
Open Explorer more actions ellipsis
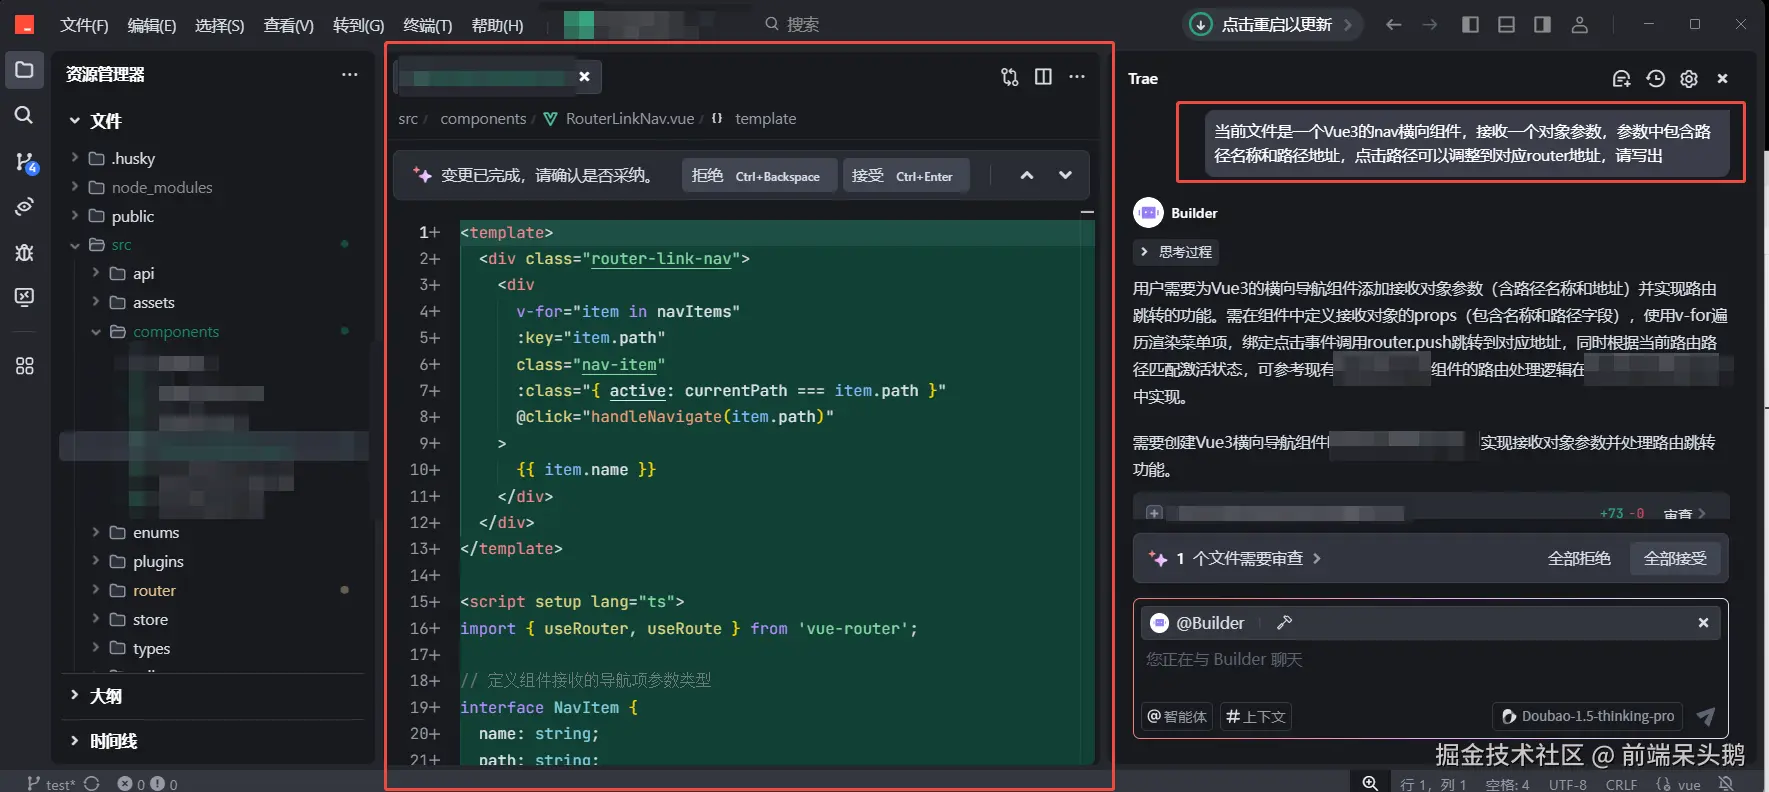click(349, 74)
